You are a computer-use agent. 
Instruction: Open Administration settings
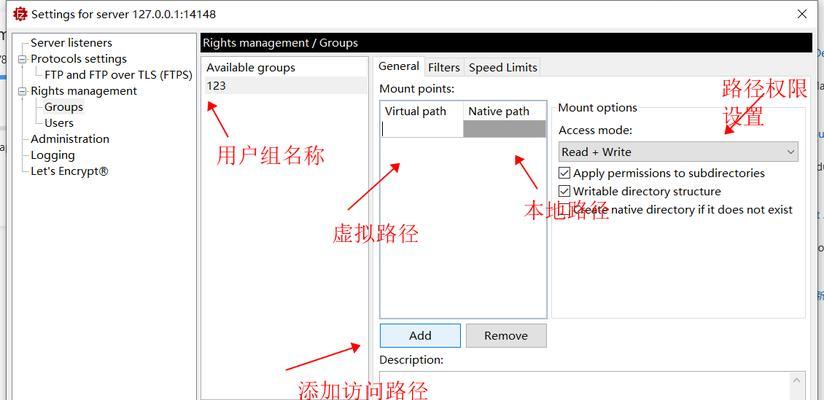pyautogui.click(x=70, y=139)
